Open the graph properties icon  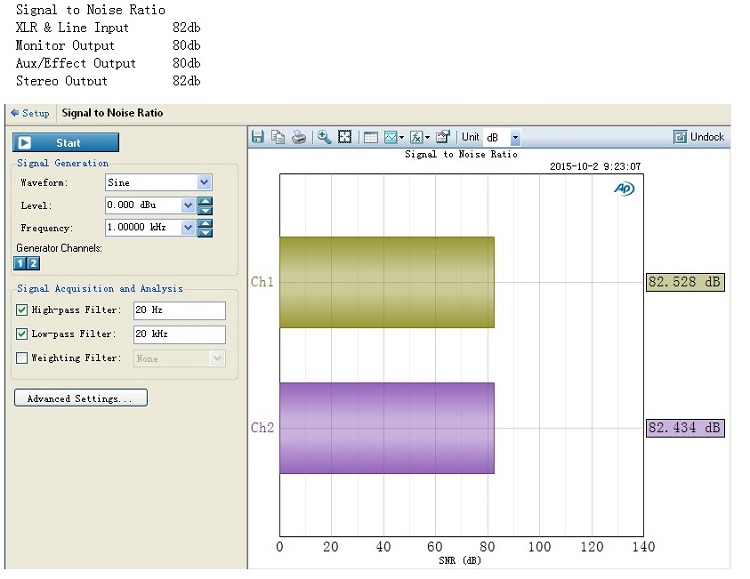click(x=444, y=137)
